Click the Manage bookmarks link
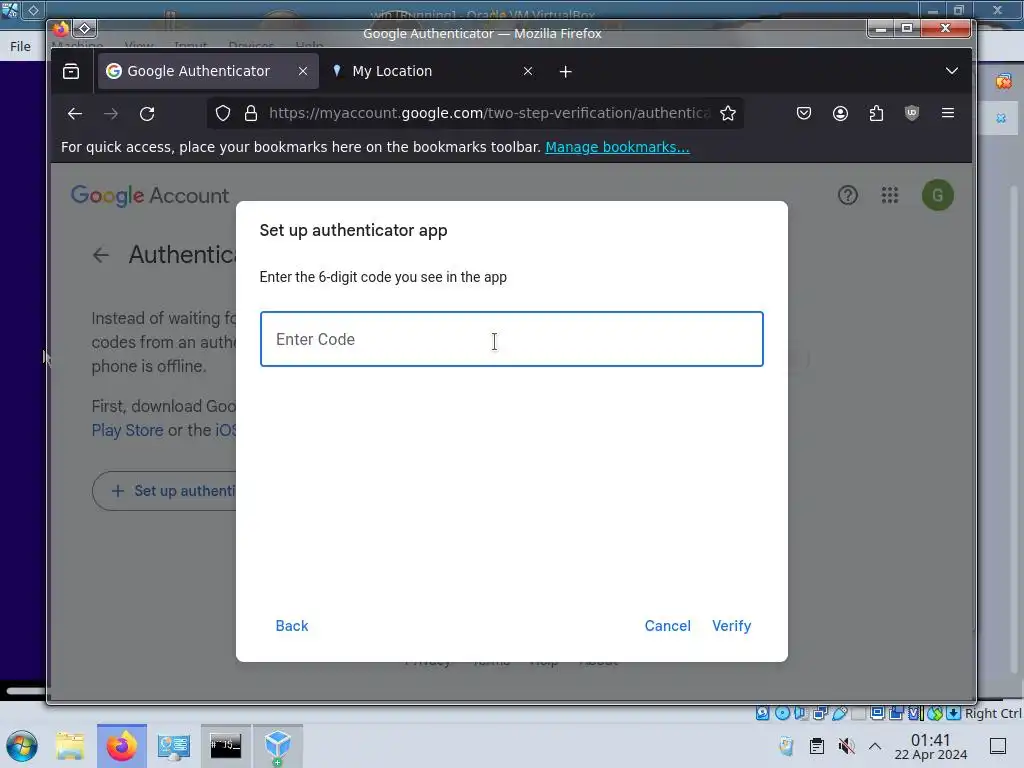The height and width of the screenshot is (768, 1024). [x=617, y=147]
